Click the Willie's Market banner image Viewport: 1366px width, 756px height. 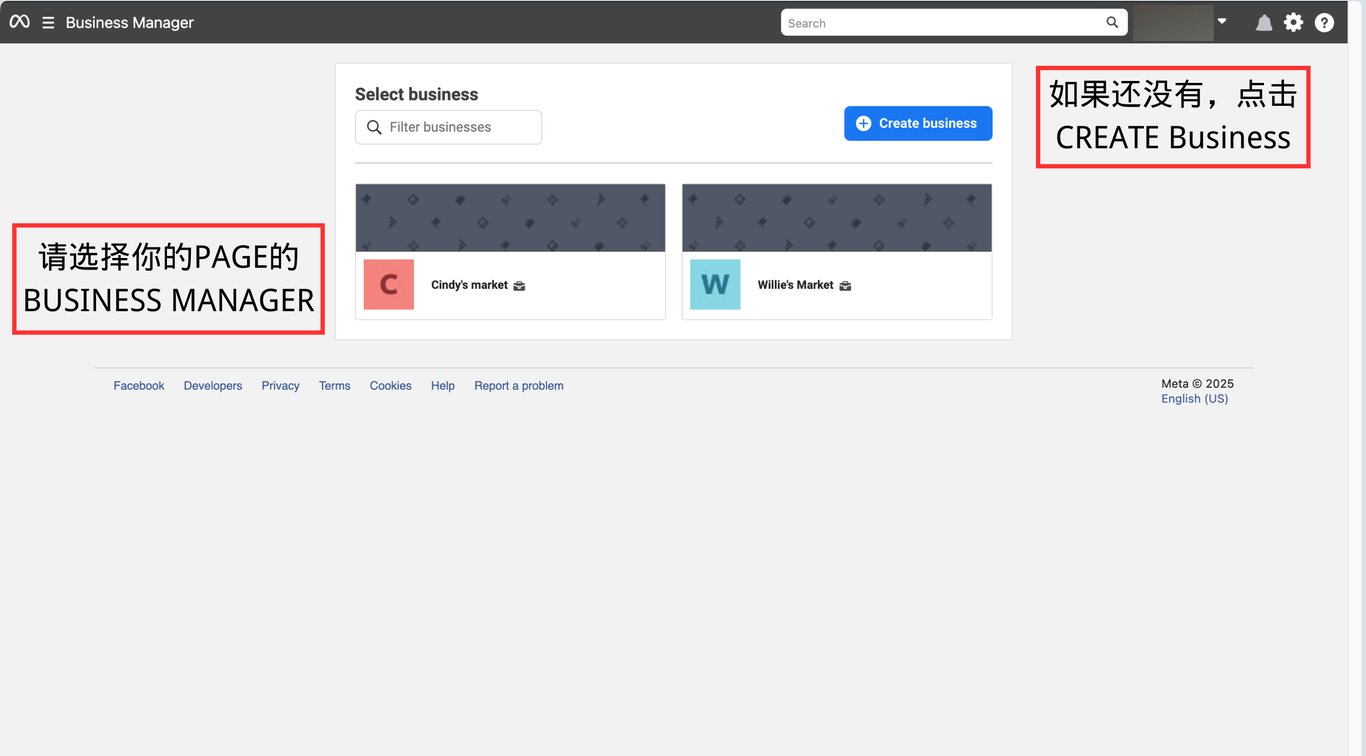pyautogui.click(x=837, y=218)
